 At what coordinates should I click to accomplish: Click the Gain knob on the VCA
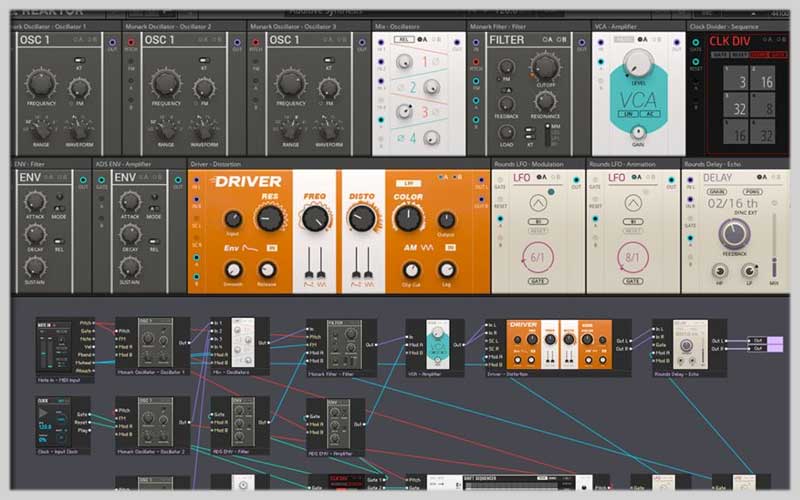(637, 133)
